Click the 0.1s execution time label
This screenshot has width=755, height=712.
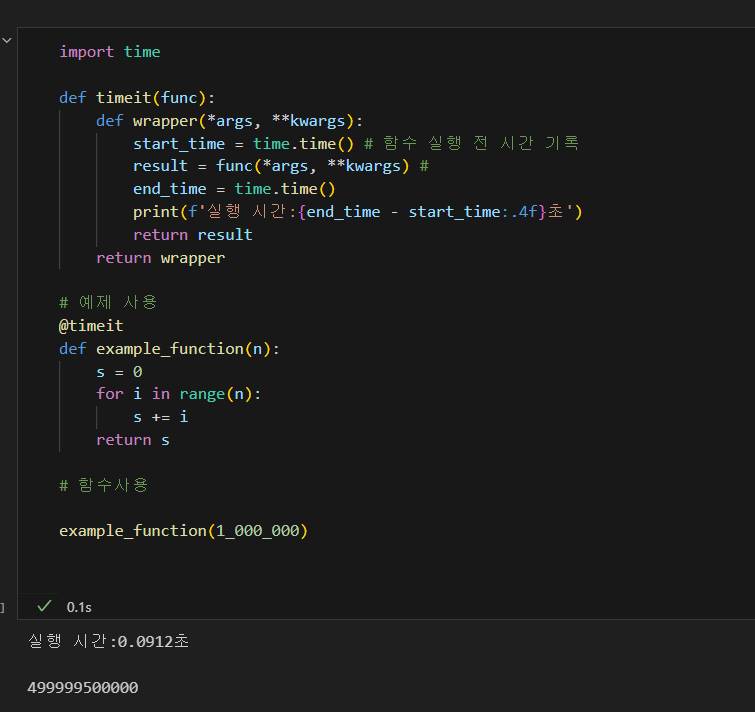pos(79,607)
